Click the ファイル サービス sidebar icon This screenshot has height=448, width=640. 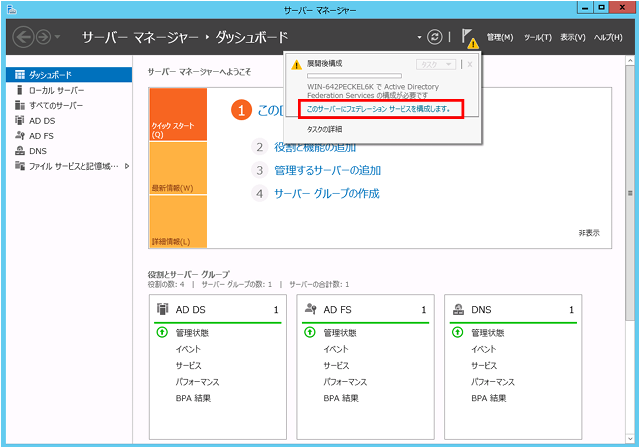(x=20, y=166)
